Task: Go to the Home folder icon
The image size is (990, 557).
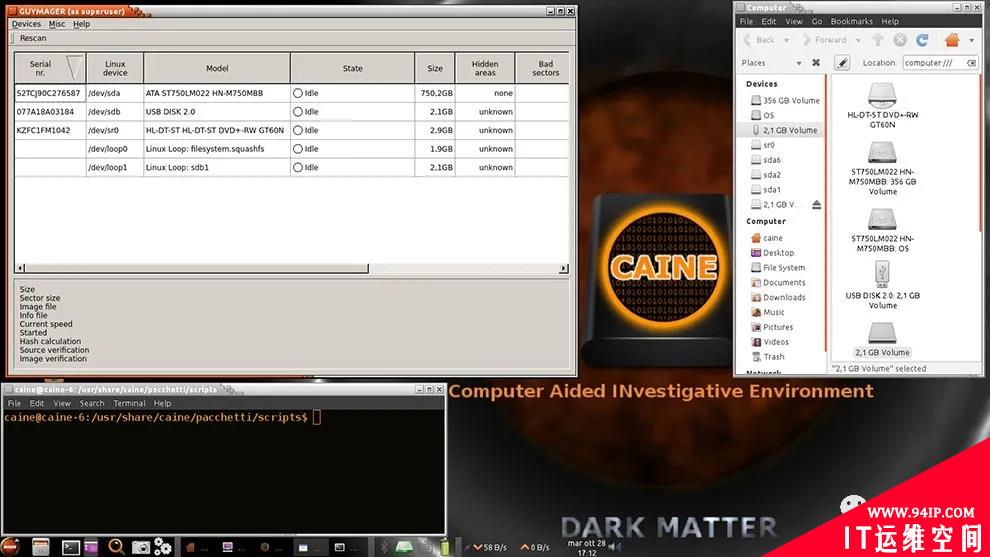Action: [x=952, y=40]
